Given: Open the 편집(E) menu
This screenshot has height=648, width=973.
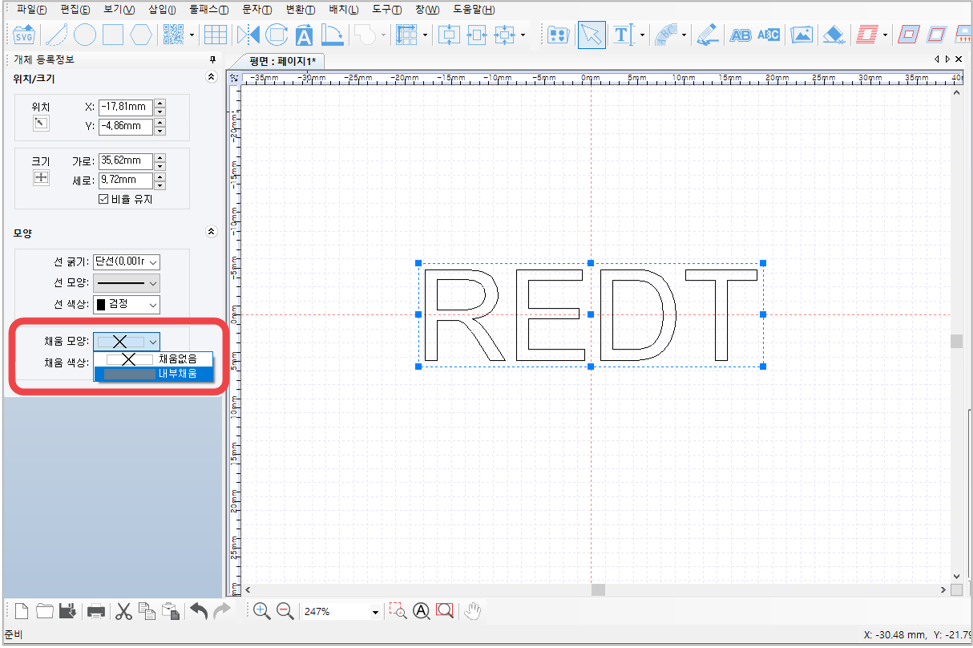Looking at the screenshot, I should [x=75, y=9].
